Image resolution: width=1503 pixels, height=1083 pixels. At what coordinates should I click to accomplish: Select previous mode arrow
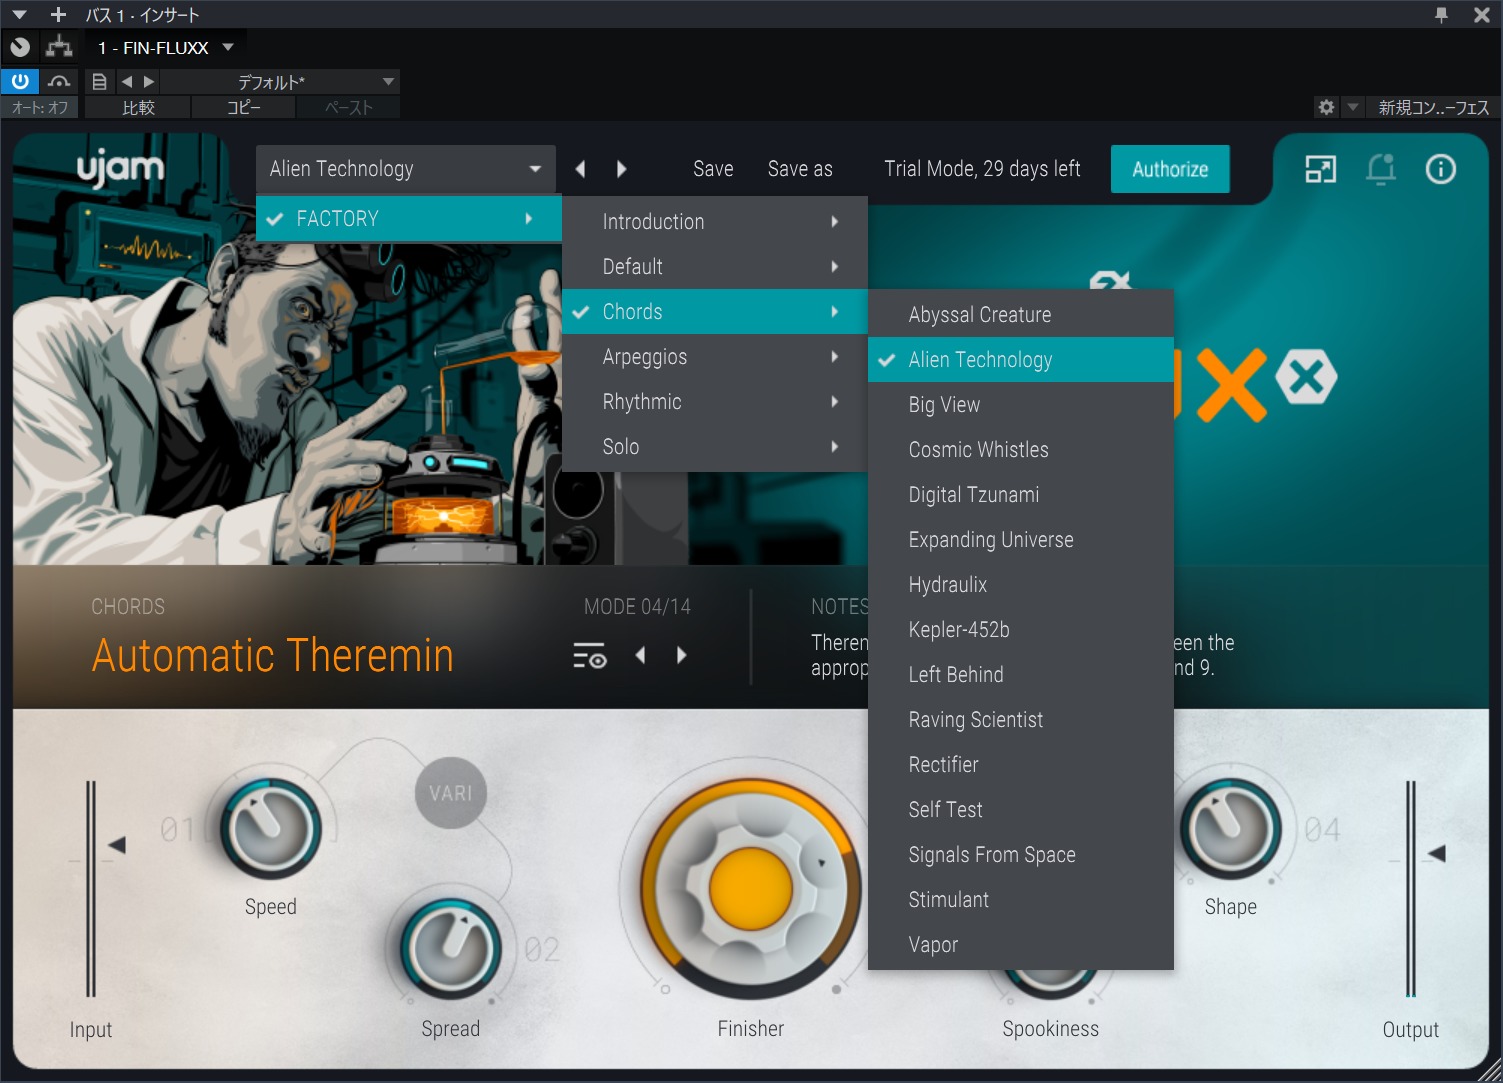pyautogui.click(x=640, y=656)
